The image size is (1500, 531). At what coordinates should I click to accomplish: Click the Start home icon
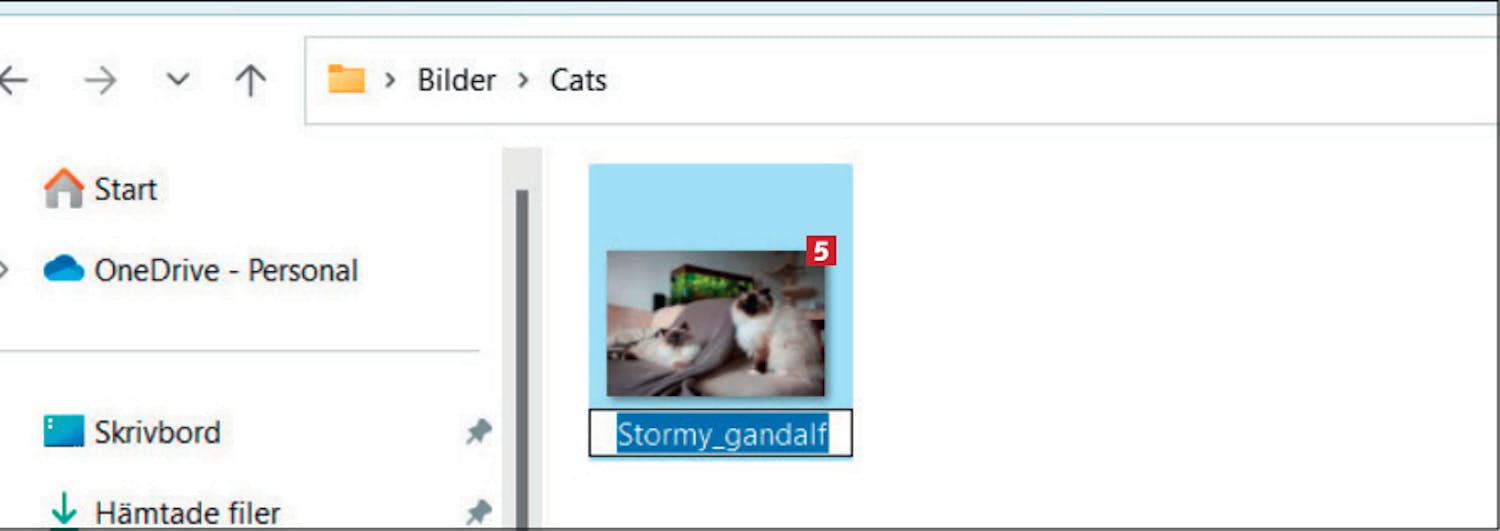(64, 188)
